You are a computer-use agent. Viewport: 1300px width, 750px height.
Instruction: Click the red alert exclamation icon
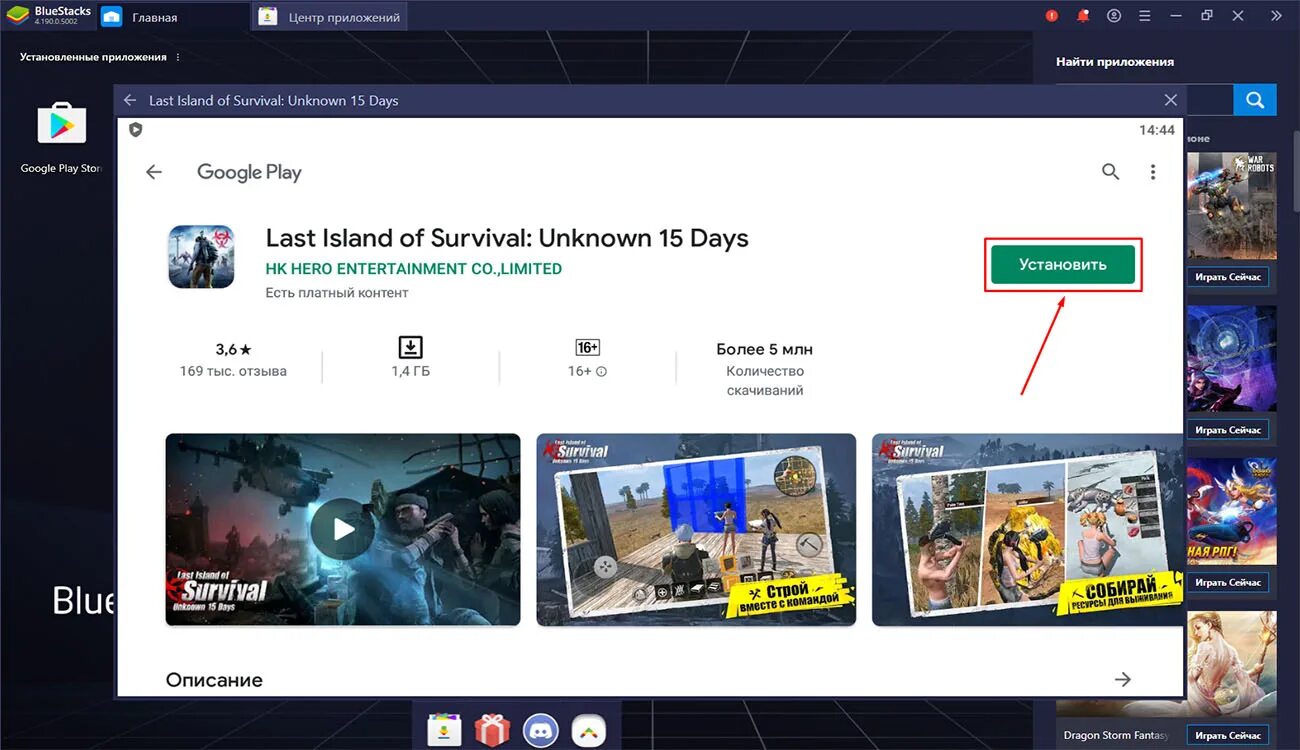point(1051,16)
